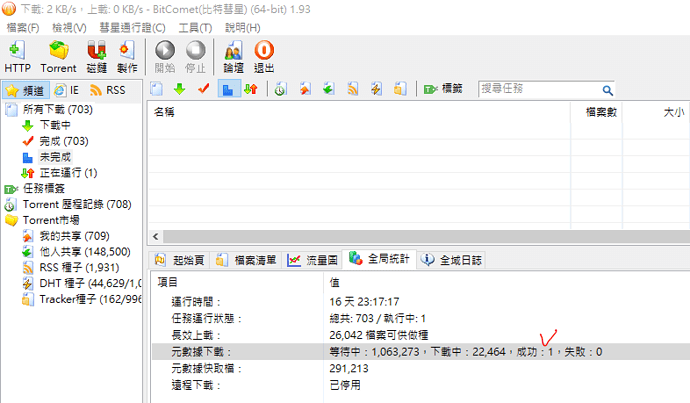Click the RSS torrents filter icon
The image size is (690, 403).
tap(352, 89)
